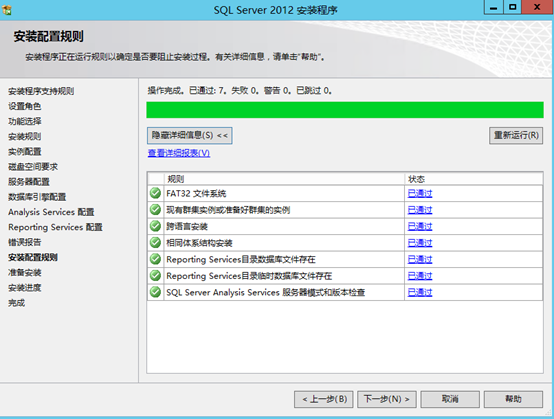Viewport: 554px width, 419px height.
Task: Click check icon for Reporting Services目录临时数据库文件存在
Action: coord(155,275)
